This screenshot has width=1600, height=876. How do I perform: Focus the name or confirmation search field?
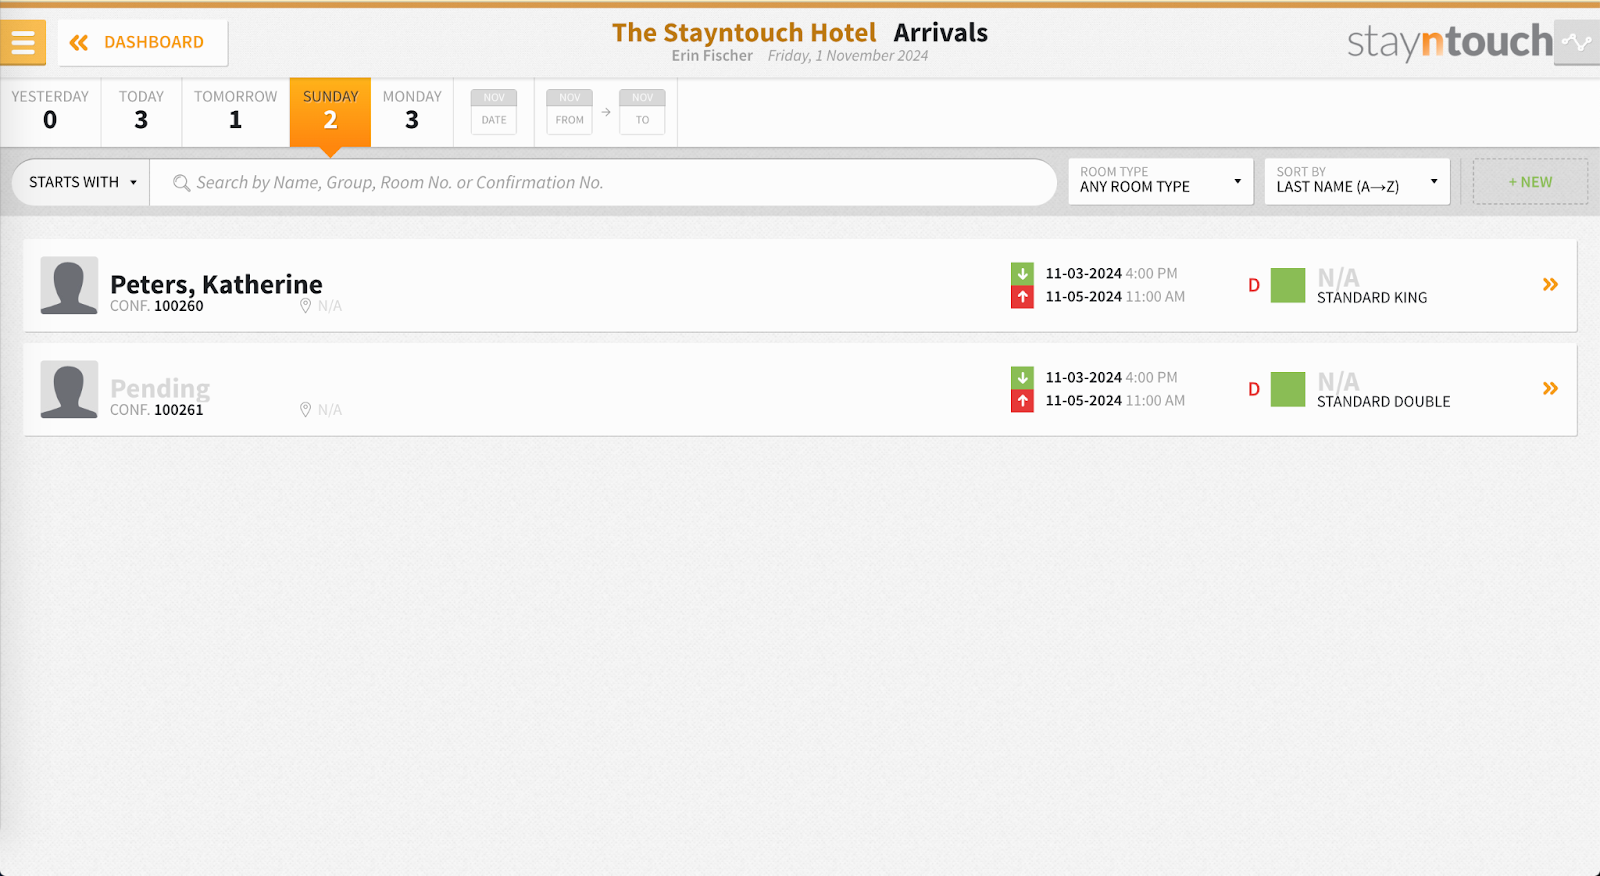(x=602, y=182)
